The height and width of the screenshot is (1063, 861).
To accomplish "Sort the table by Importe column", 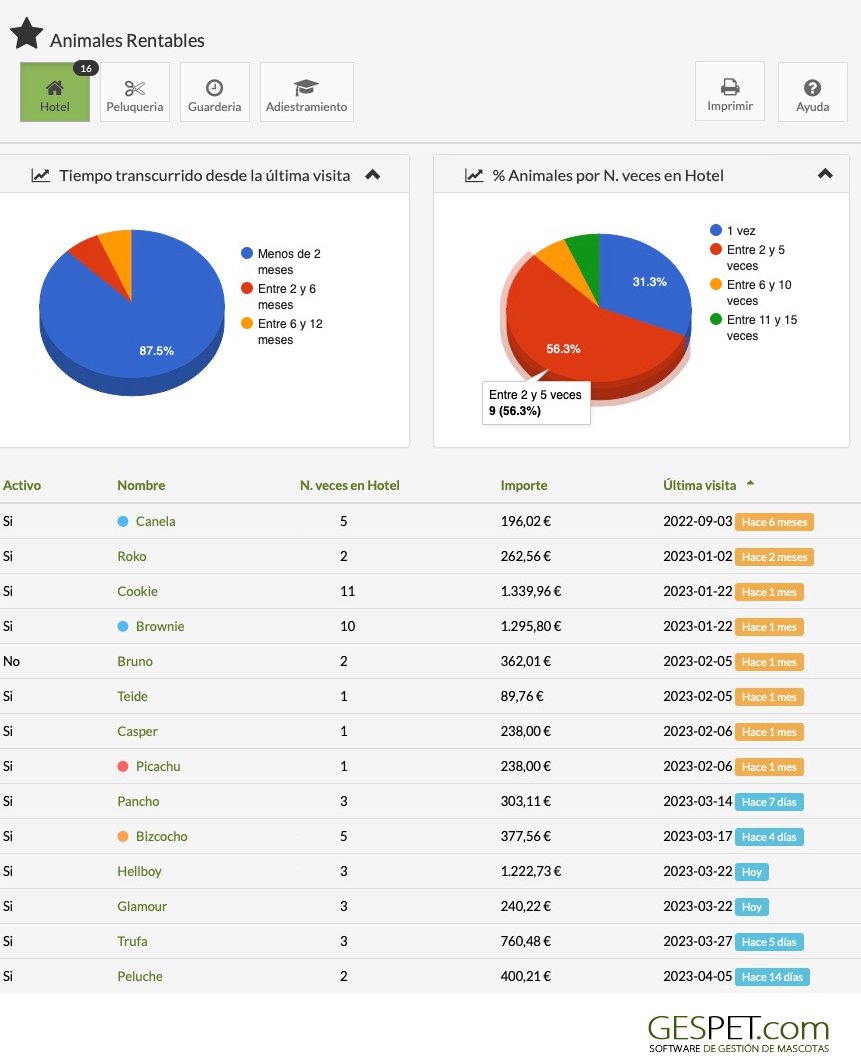I will (524, 485).
